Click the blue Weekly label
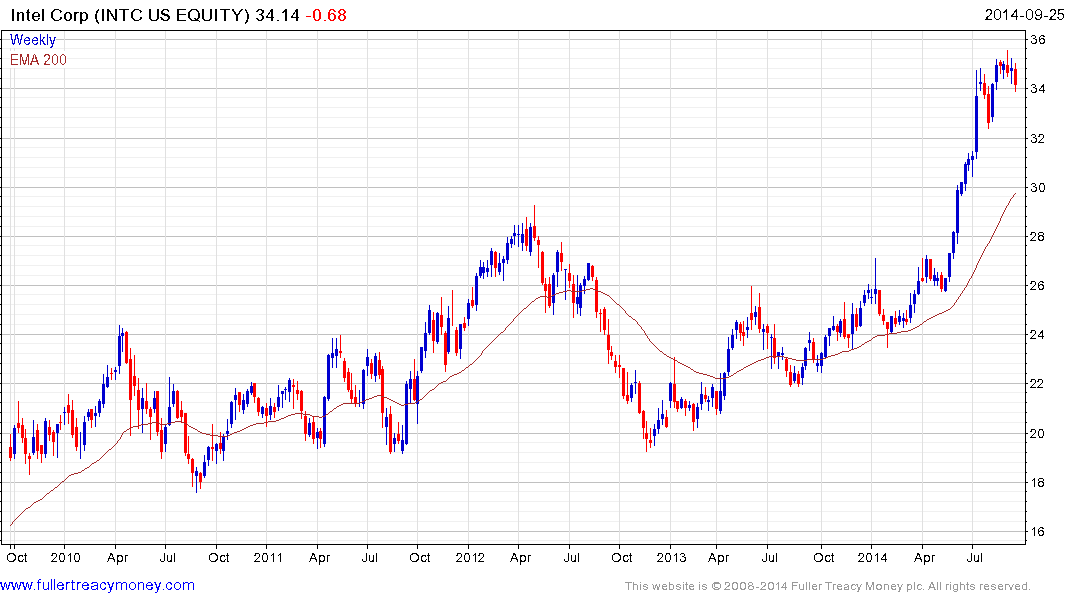Image resolution: width=1075 pixels, height=600 pixels. pos(33,40)
